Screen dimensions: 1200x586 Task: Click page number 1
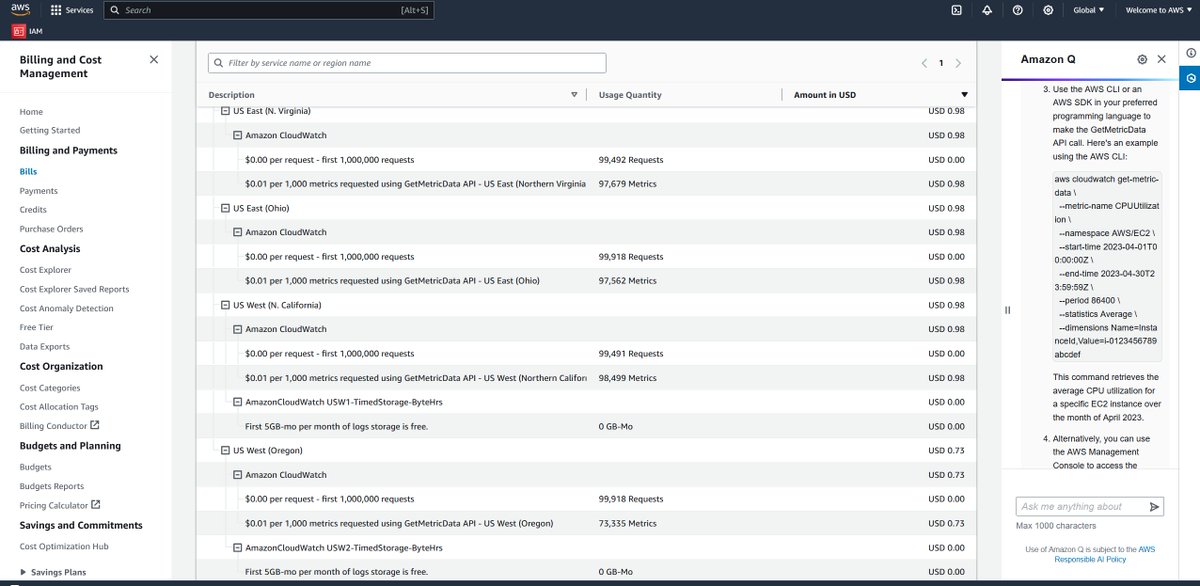pyautogui.click(x=941, y=63)
